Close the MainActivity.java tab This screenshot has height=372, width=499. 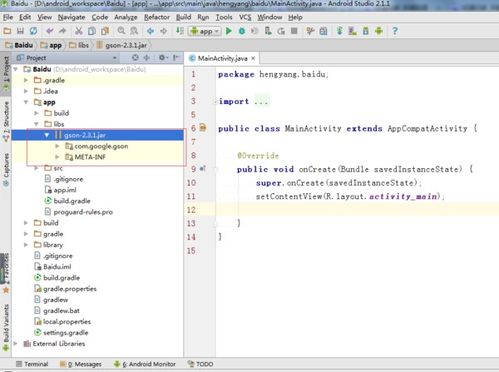pyautogui.click(x=253, y=58)
